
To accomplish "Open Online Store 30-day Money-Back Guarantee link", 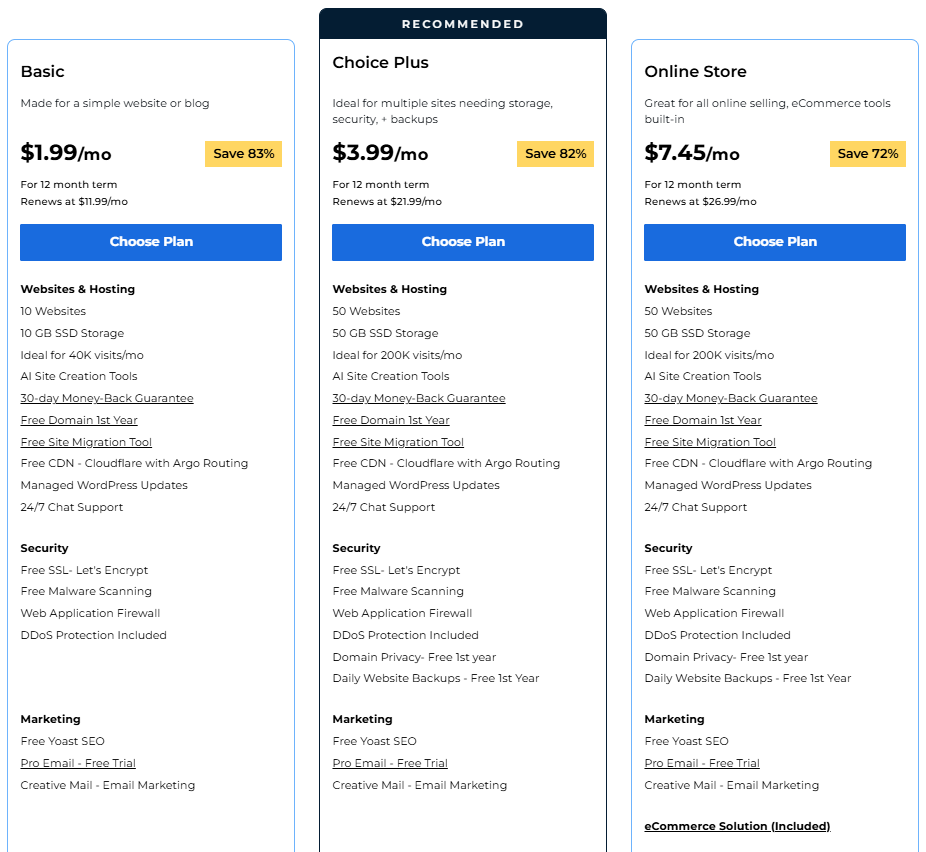I will pyautogui.click(x=731, y=398).
